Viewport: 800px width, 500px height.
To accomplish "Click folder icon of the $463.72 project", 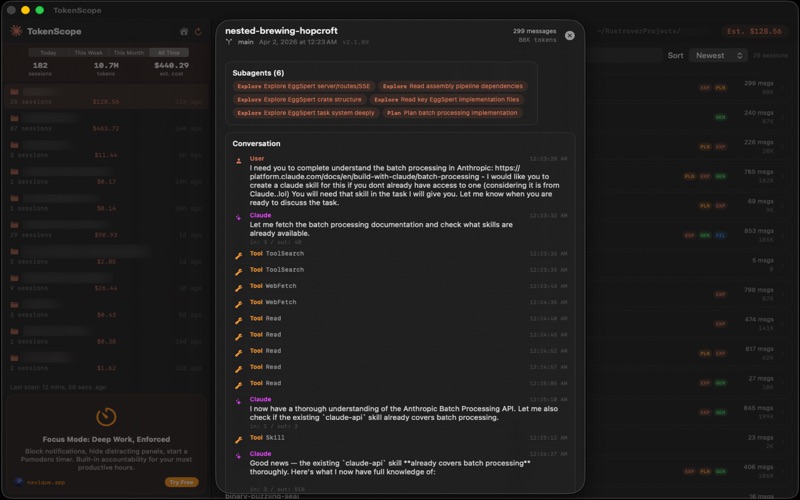I will (14, 118).
